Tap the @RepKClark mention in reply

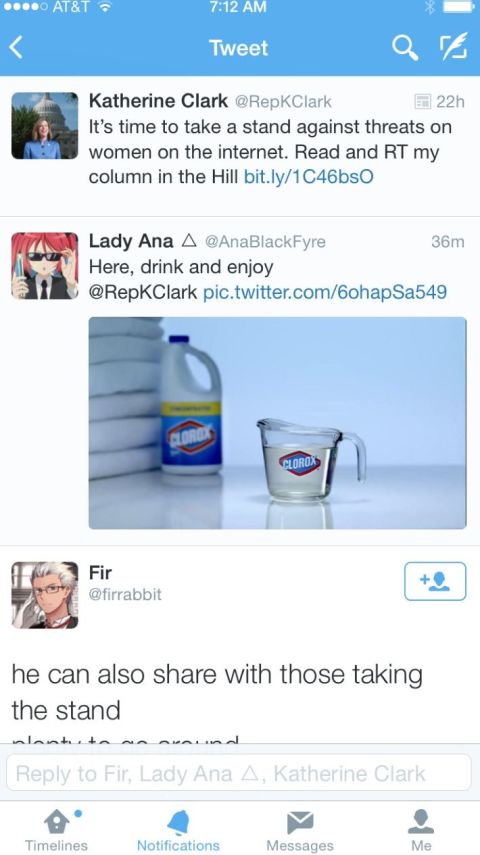coord(143,292)
